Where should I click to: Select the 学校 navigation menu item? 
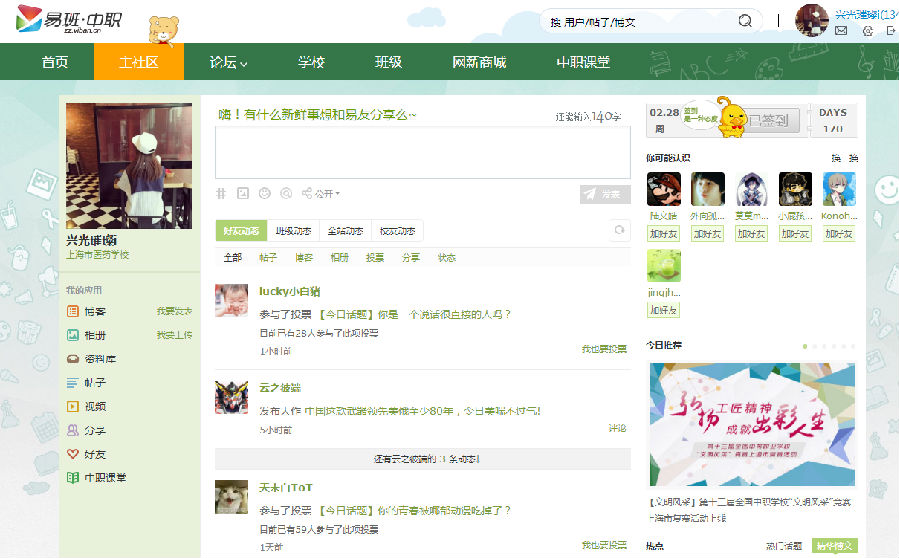coord(311,62)
